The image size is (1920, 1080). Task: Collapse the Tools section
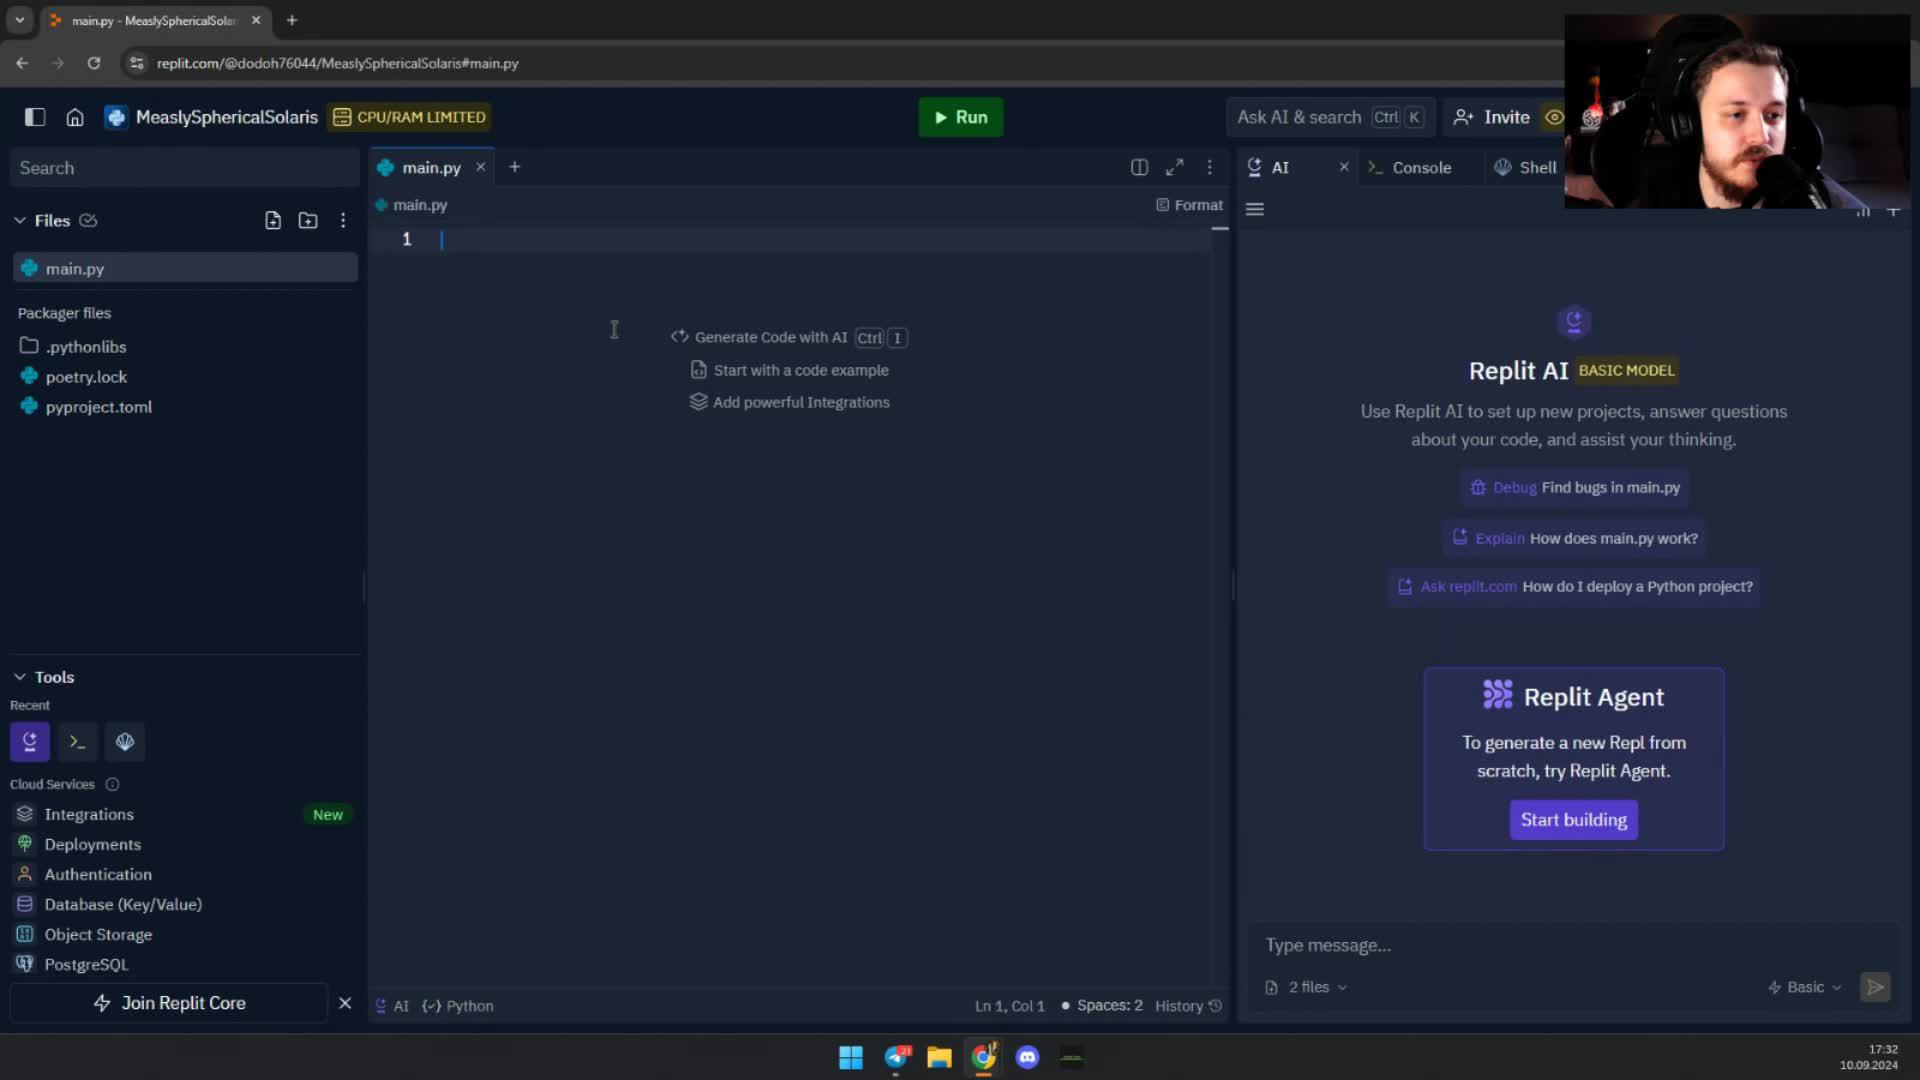pos(19,677)
